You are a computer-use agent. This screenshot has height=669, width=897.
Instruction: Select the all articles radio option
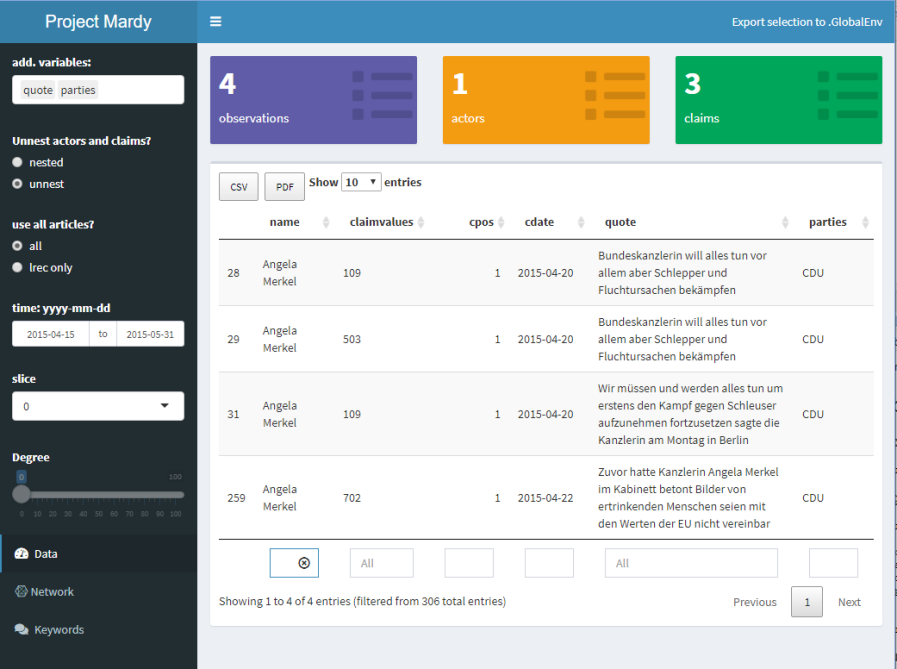click(x=17, y=246)
